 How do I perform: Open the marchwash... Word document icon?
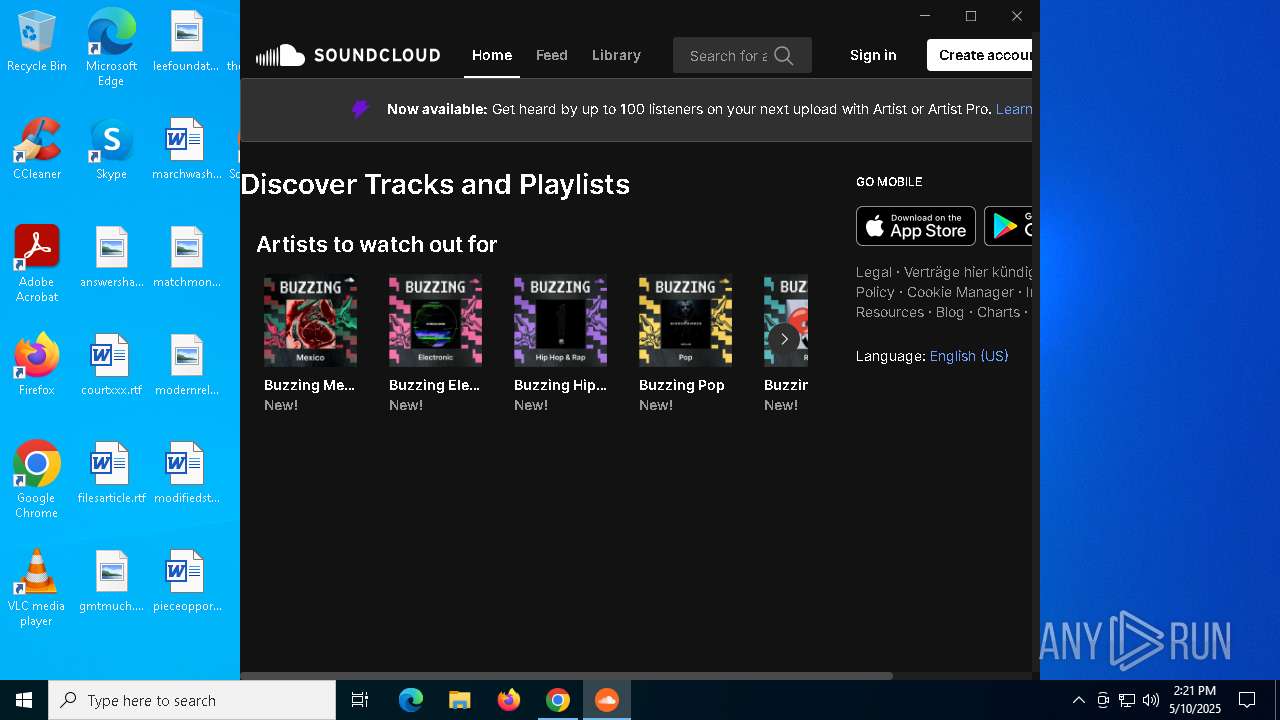point(186,149)
